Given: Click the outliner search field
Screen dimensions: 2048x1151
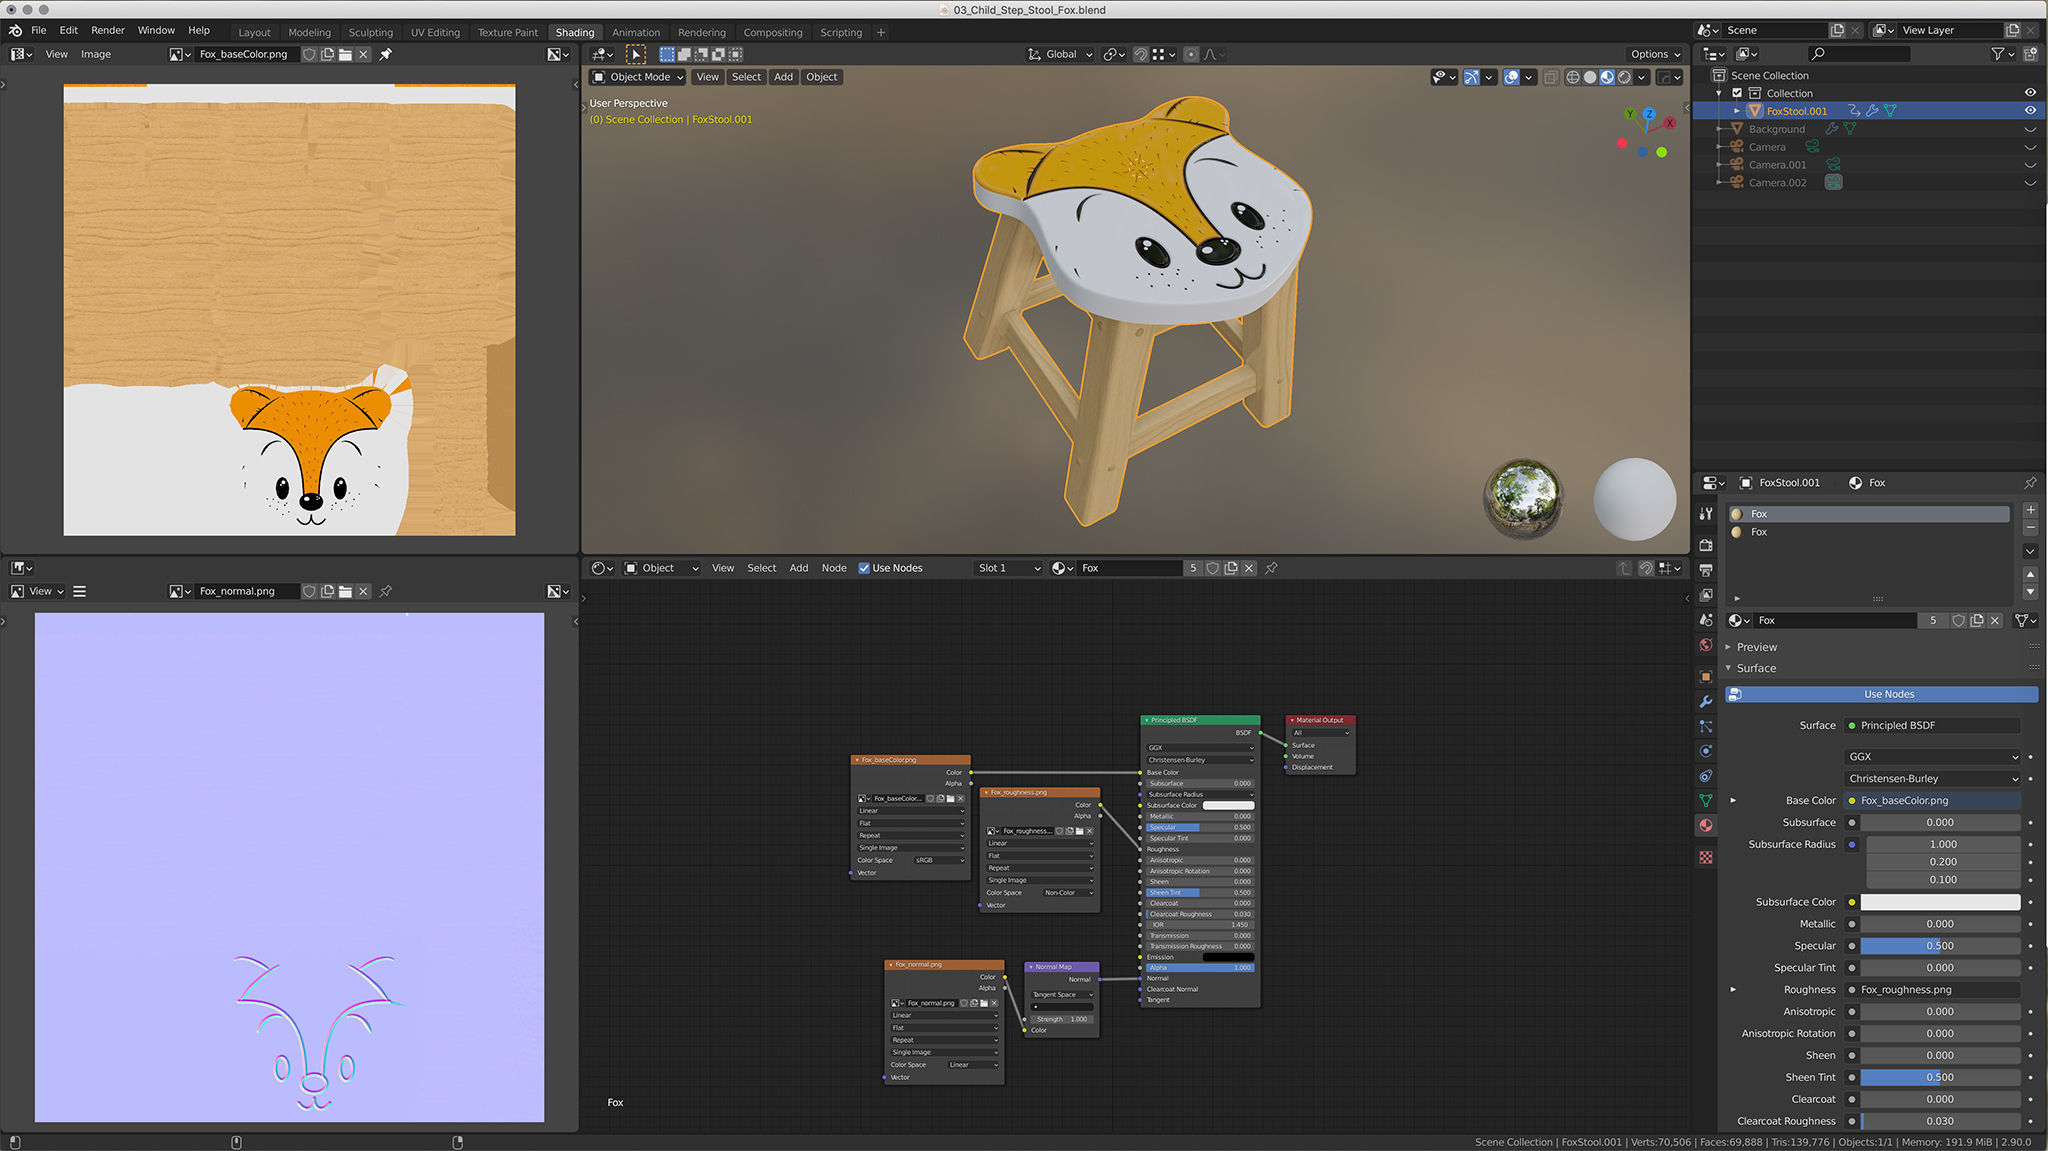Looking at the screenshot, I should point(1860,54).
